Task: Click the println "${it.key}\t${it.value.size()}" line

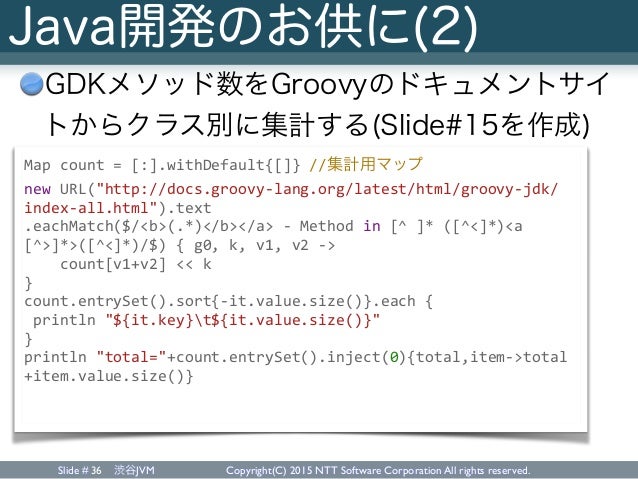Action: [206, 321]
